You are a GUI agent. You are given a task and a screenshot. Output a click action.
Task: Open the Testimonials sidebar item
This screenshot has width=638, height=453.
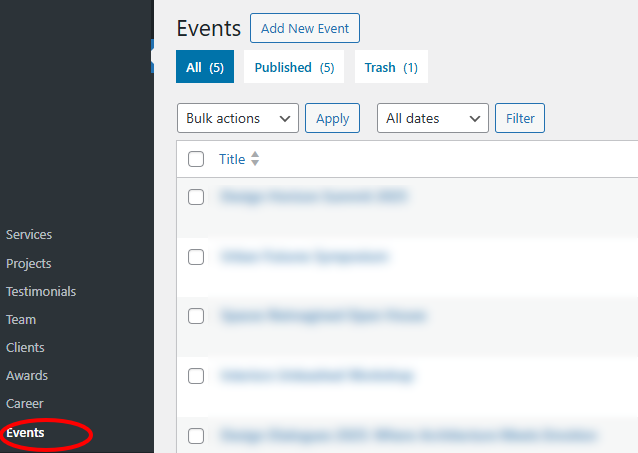coord(41,292)
